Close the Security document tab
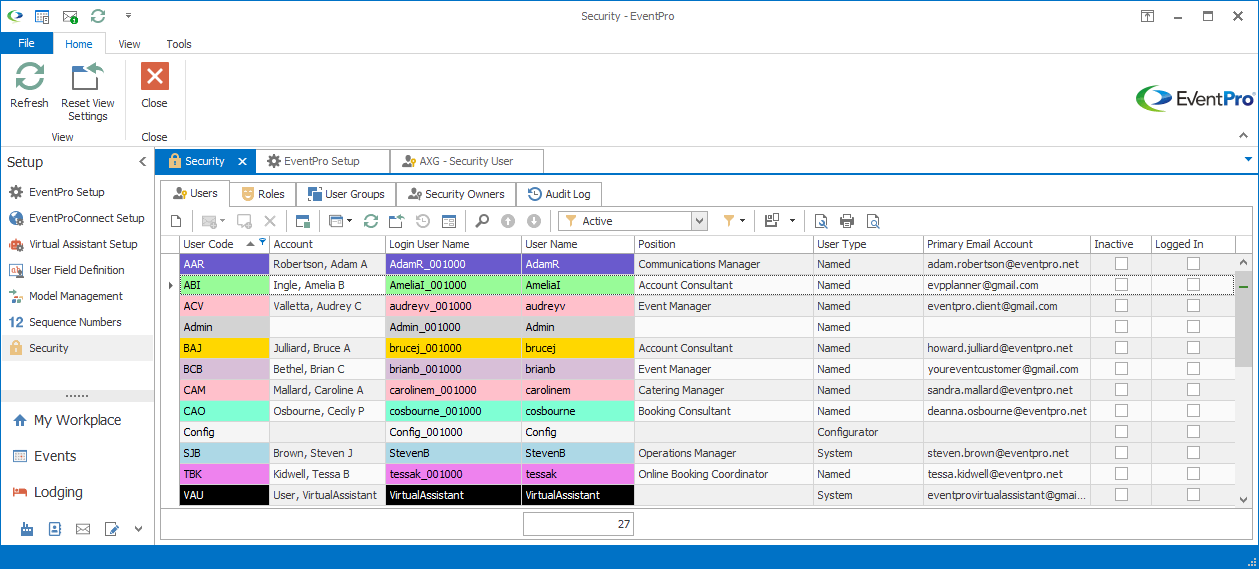 click(x=242, y=161)
